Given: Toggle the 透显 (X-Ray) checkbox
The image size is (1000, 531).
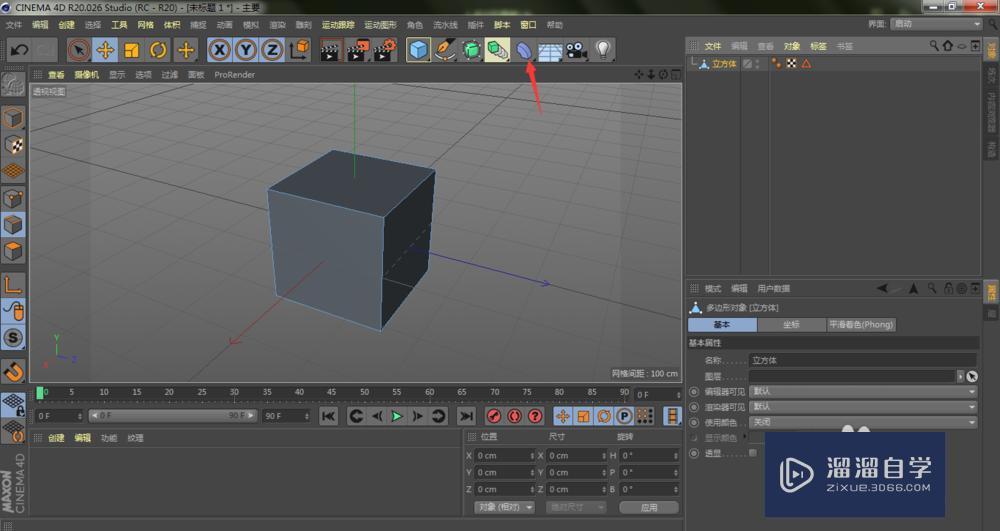Looking at the screenshot, I should coord(753,453).
